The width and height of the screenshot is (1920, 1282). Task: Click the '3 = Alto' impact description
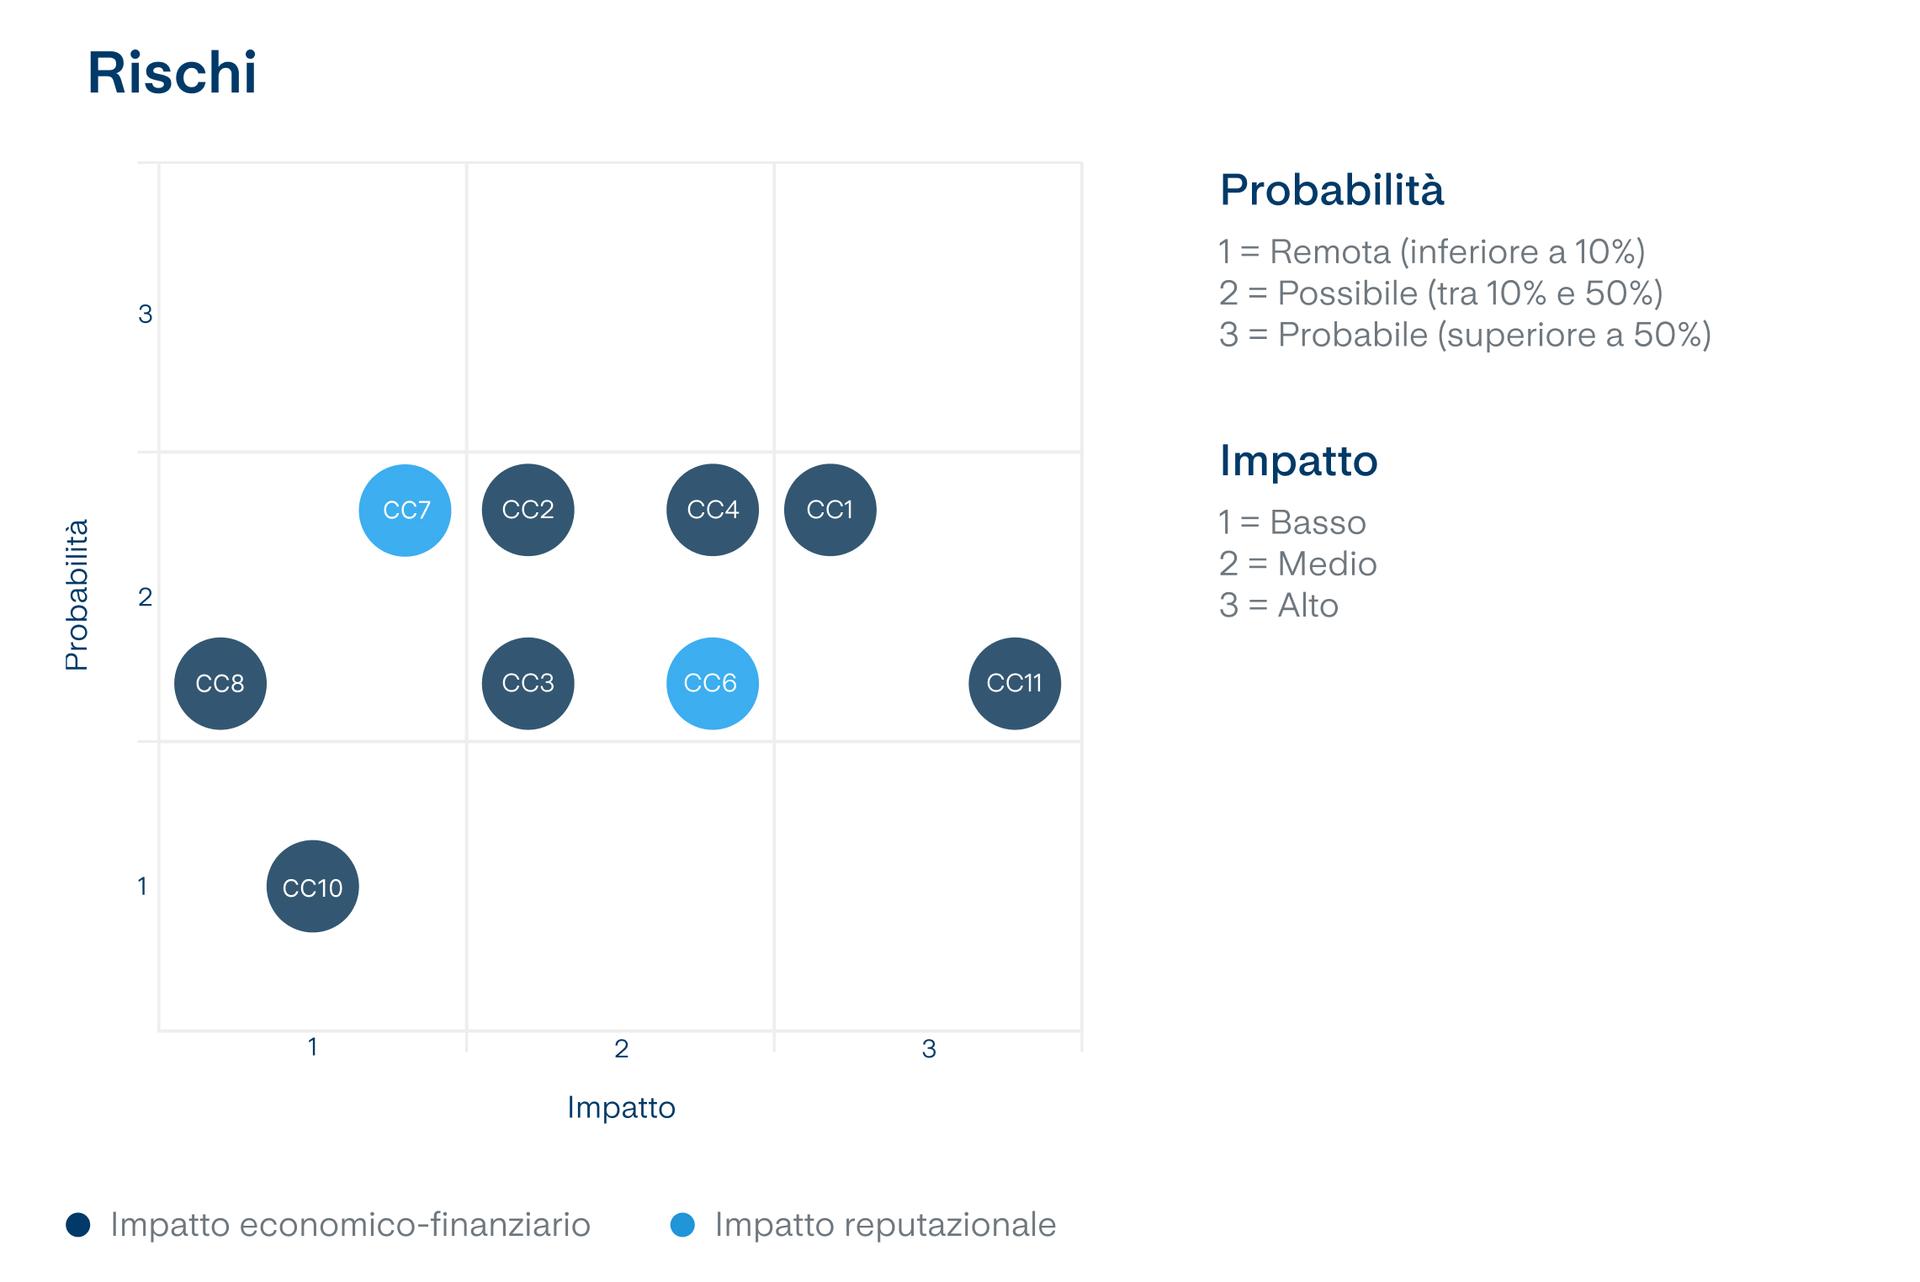pos(1278,606)
